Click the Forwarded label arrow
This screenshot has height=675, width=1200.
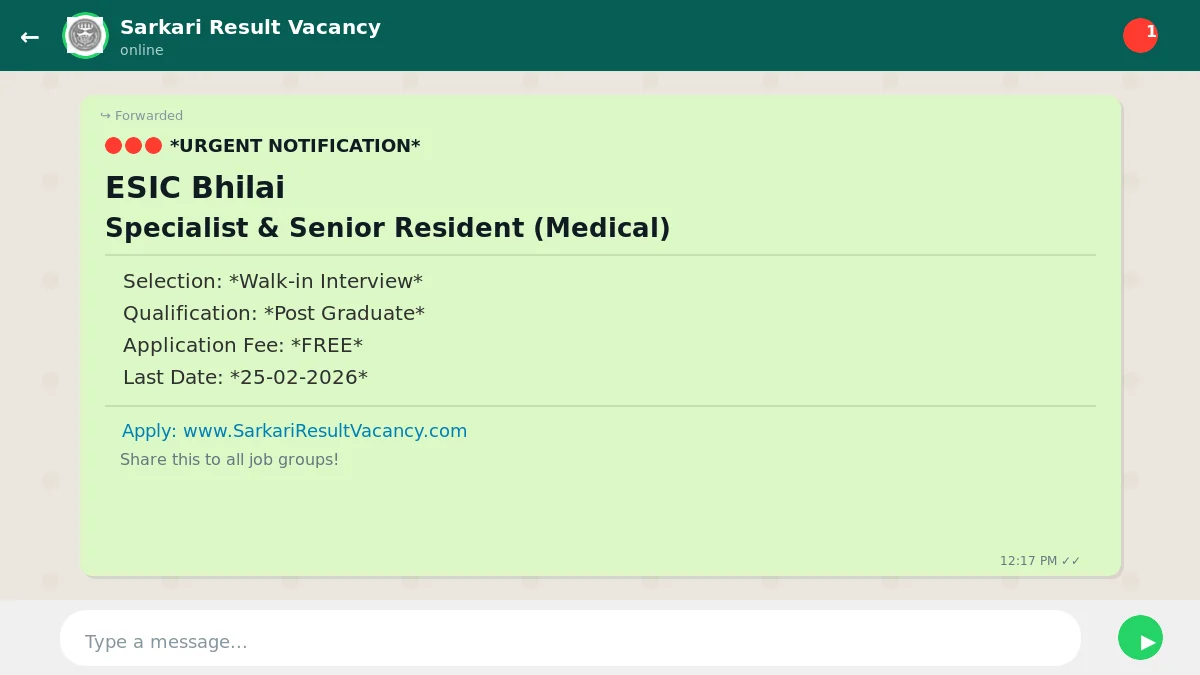click(x=105, y=116)
